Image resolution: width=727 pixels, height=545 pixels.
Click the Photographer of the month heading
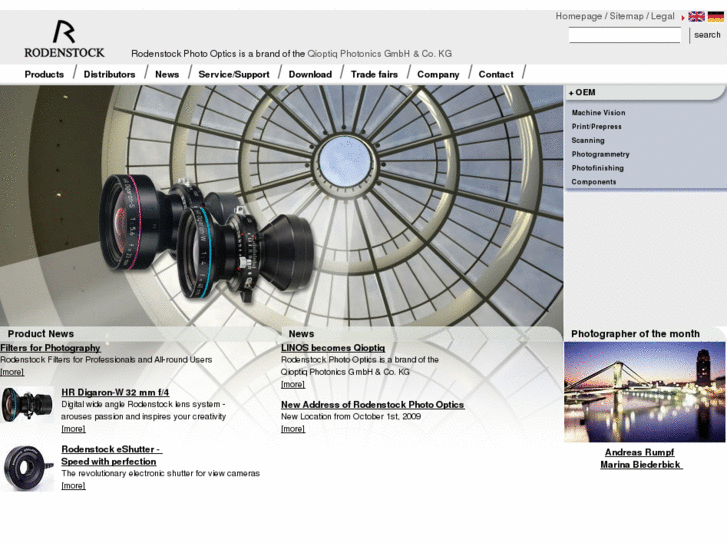[635, 334]
